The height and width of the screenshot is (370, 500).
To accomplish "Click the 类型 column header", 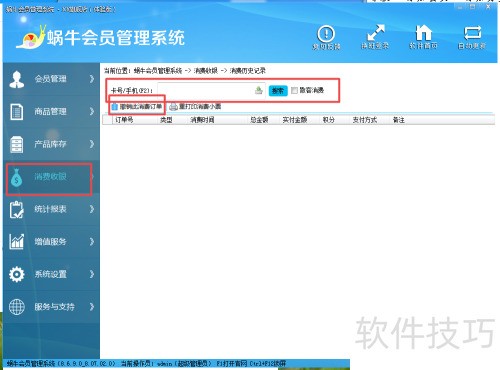I will click(166, 120).
